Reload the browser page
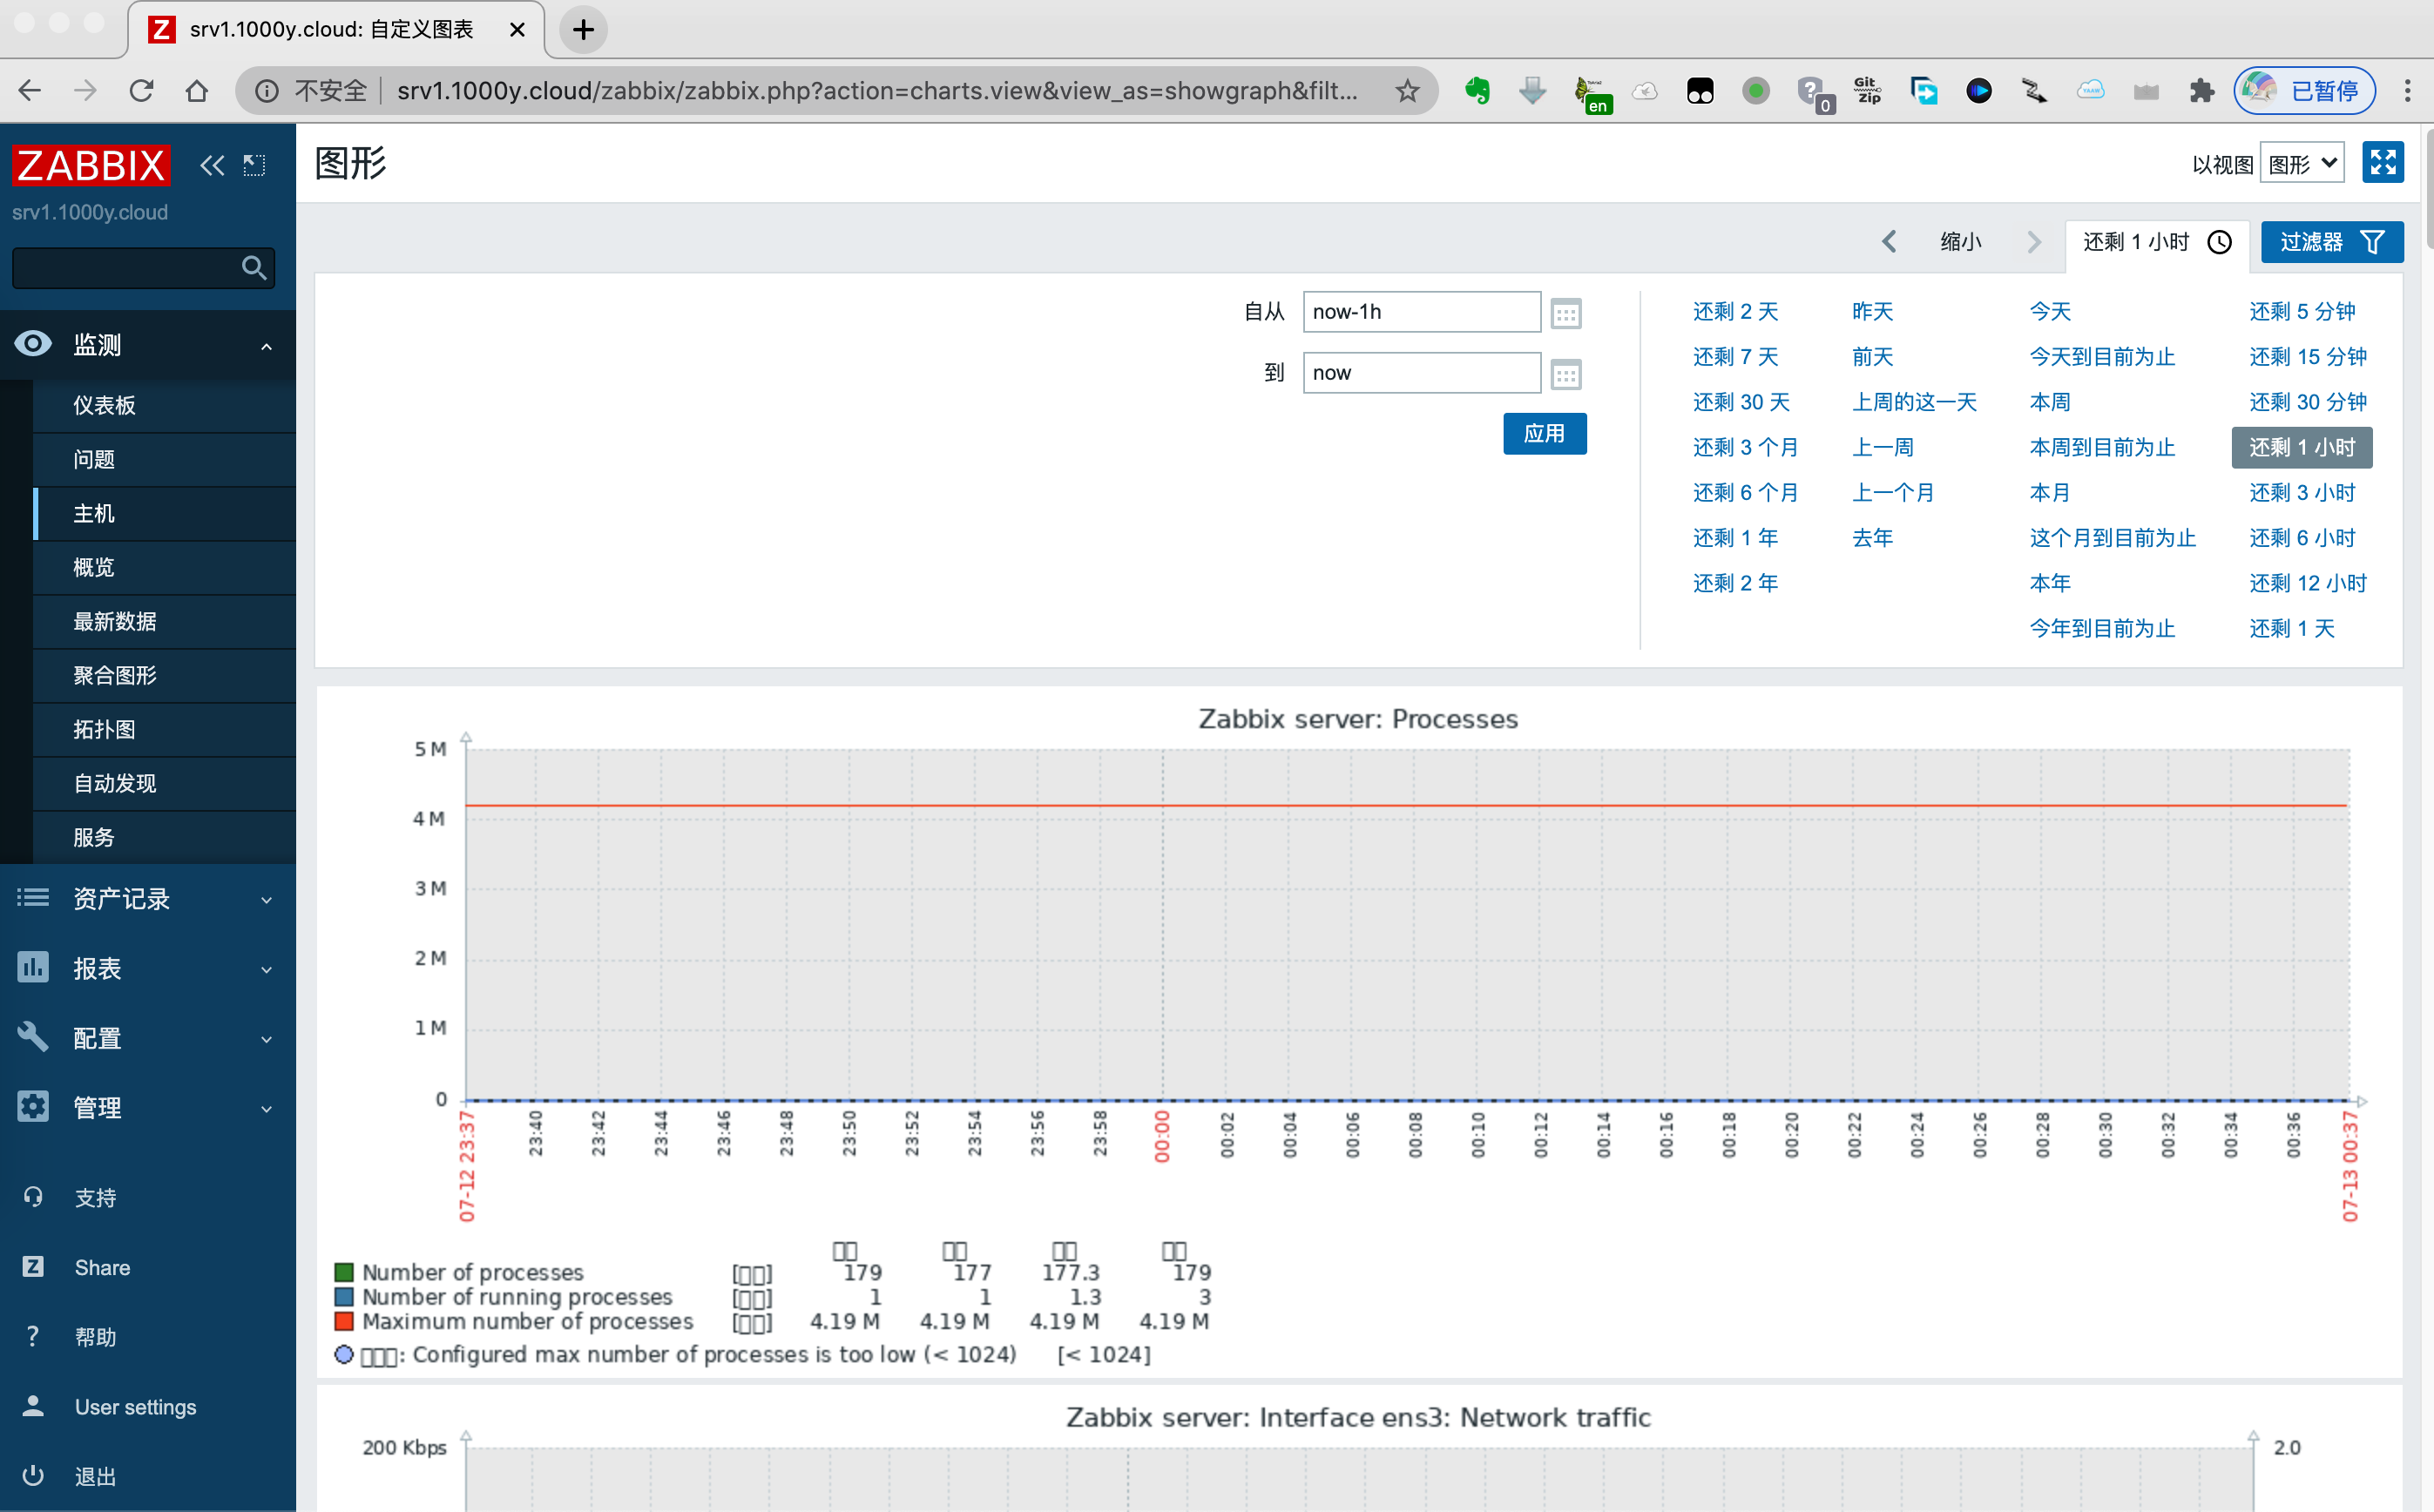 point(141,91)
